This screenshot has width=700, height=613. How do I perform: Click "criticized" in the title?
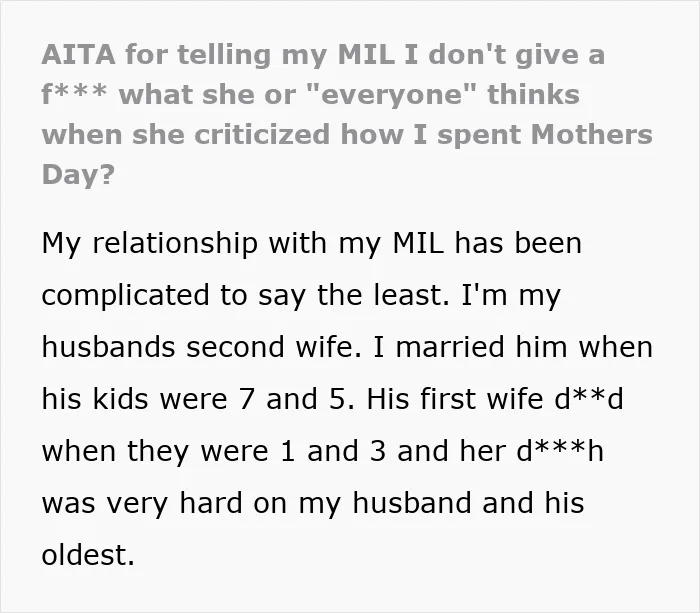262,134
